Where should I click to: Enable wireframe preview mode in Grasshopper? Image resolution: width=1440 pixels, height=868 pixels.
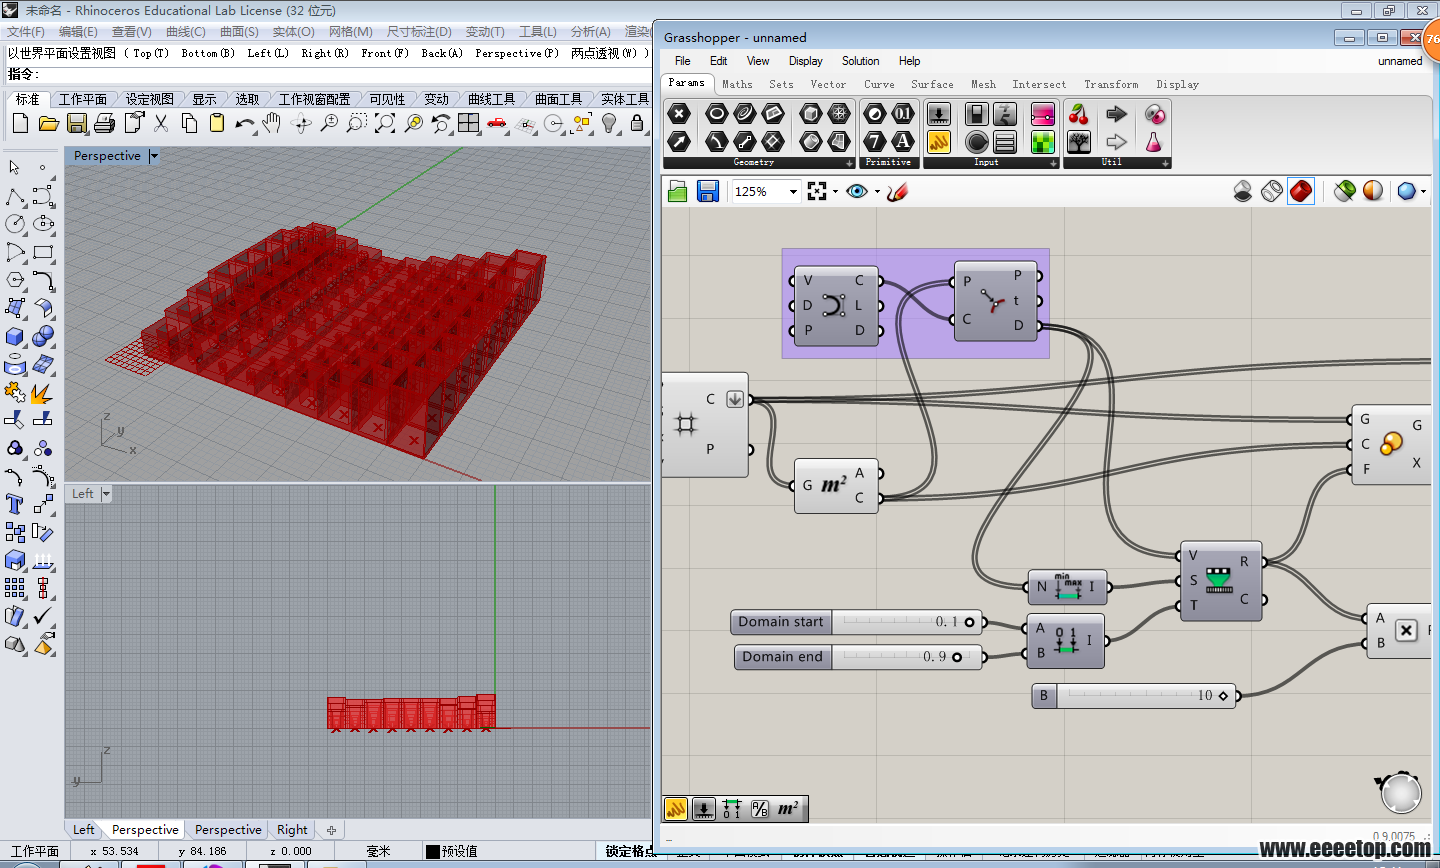pyautogui.click(x=1272, y=191)
